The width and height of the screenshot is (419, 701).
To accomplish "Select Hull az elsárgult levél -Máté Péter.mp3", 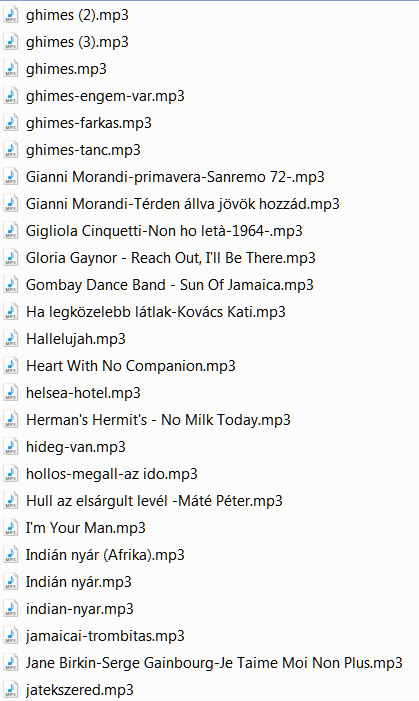I will (x=154, y=501).
